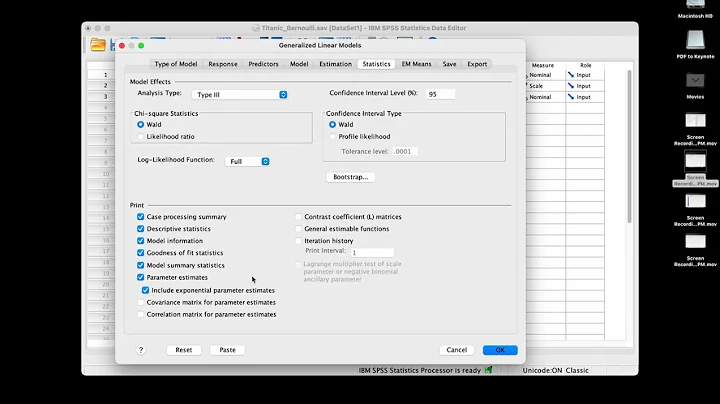Image resolution: width=720 pixels, height=404 pixels.
Task: Select the Statistics tab
Action: pos(376,64)
